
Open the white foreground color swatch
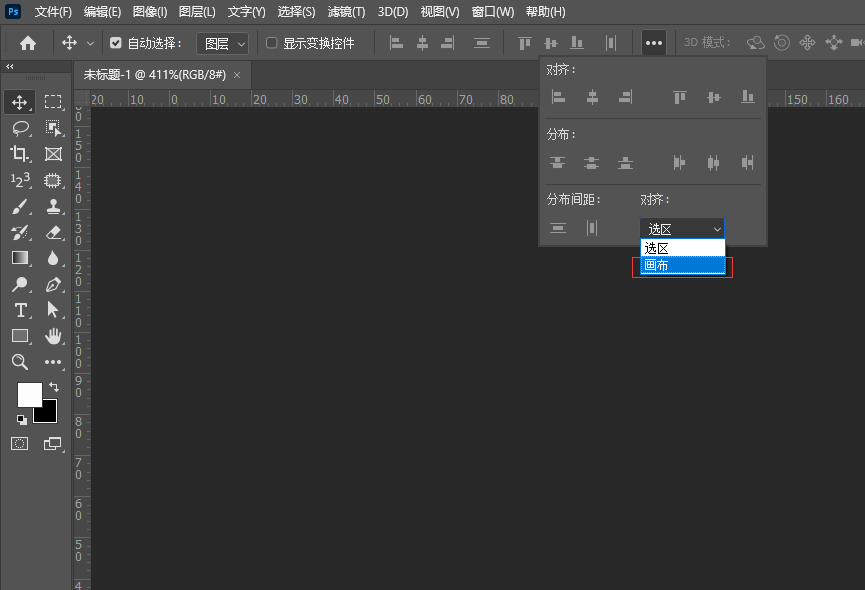pos(29,394)
